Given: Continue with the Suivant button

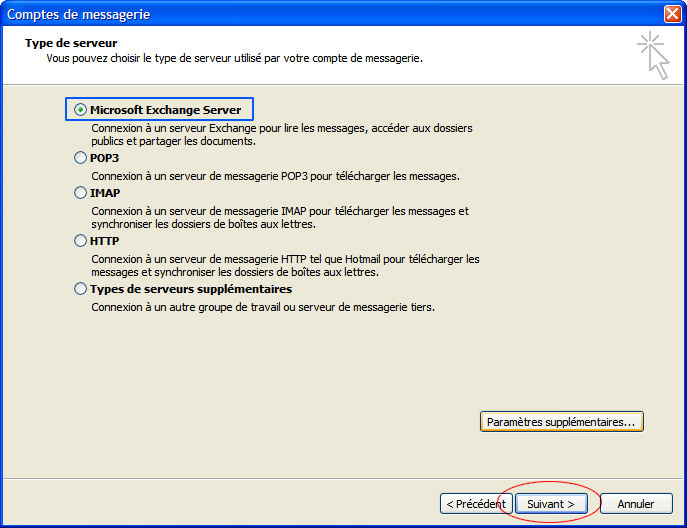Looking at the screenshot, I should (551, 504).
